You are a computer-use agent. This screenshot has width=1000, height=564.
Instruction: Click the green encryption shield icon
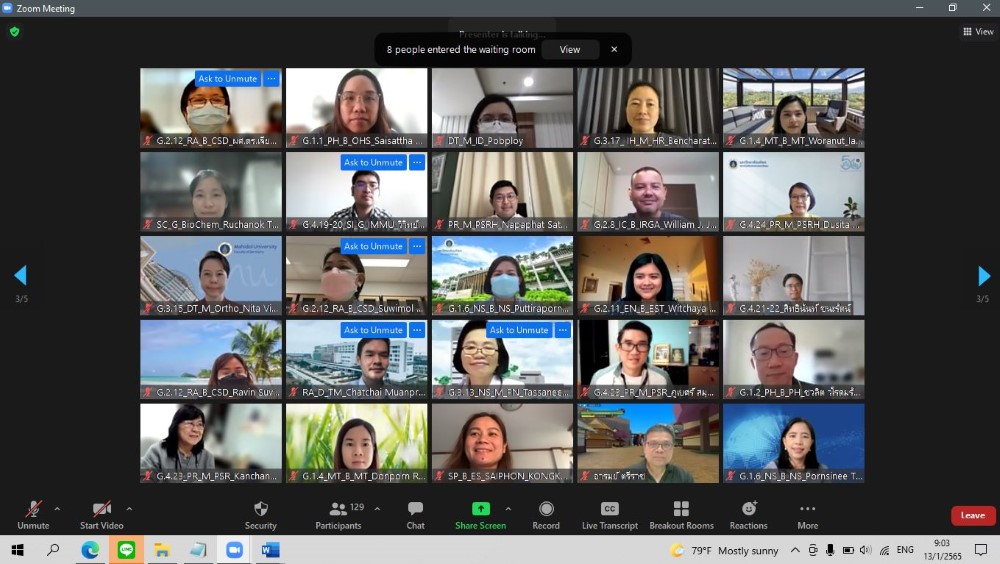(14, 31)
